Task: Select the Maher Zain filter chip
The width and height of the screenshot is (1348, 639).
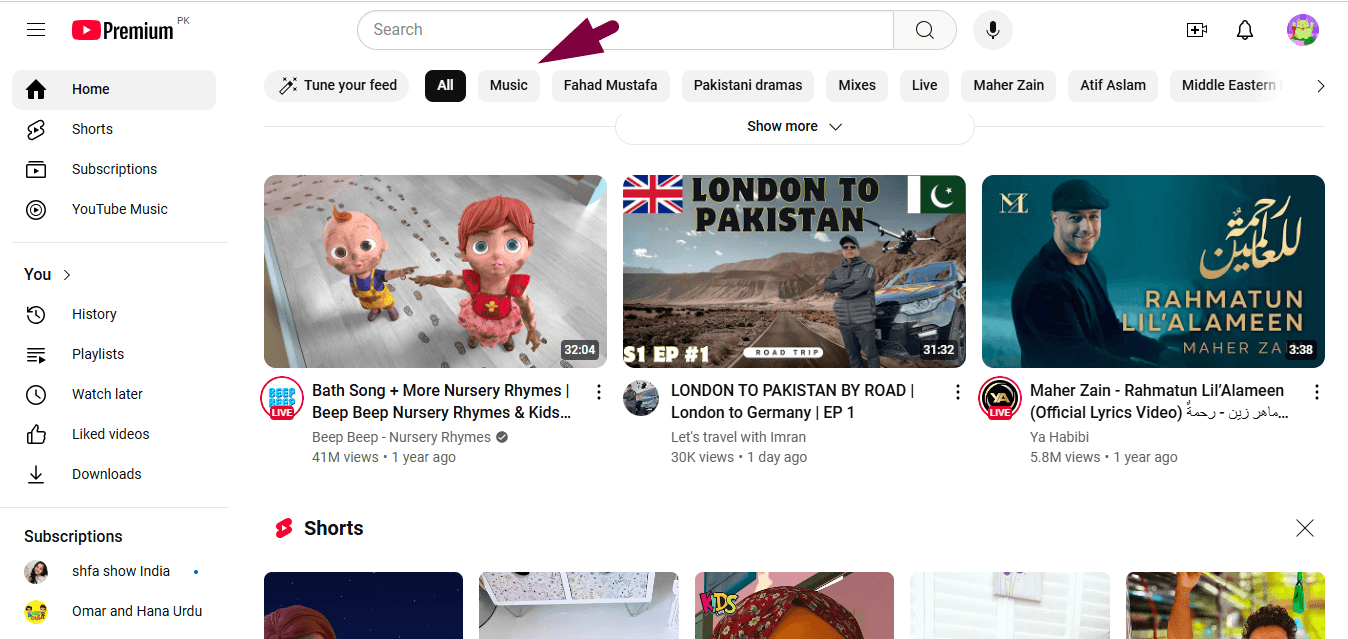Action: pos(1009,86)
